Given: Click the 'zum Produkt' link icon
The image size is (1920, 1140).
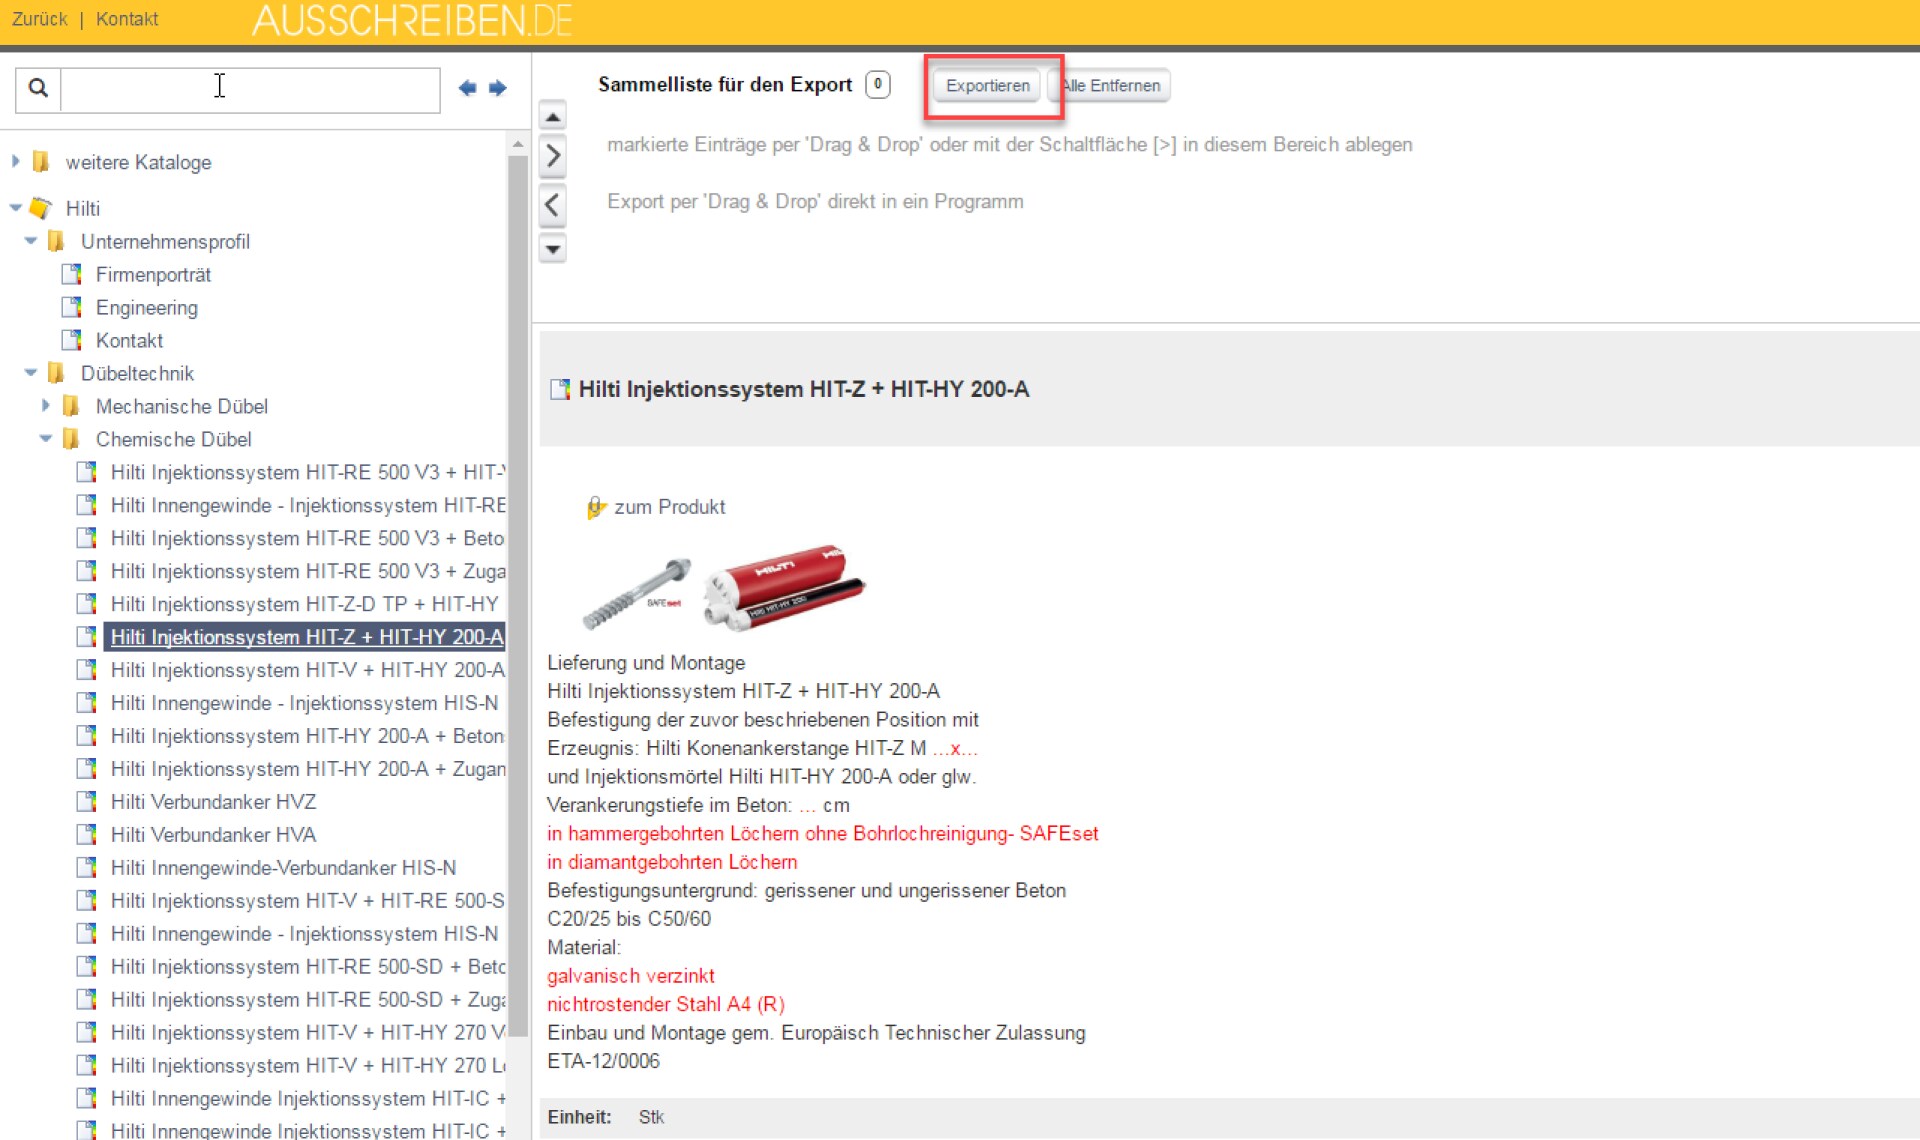Looking at the screenshot, I should tap(596, 508).
